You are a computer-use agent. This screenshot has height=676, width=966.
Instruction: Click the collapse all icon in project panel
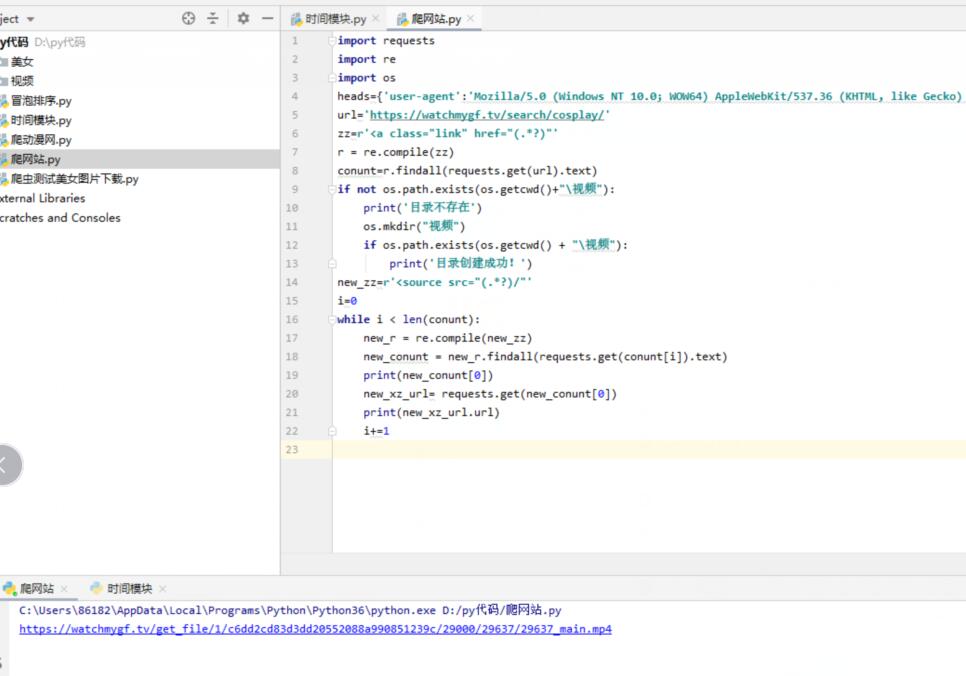[213, 19]
